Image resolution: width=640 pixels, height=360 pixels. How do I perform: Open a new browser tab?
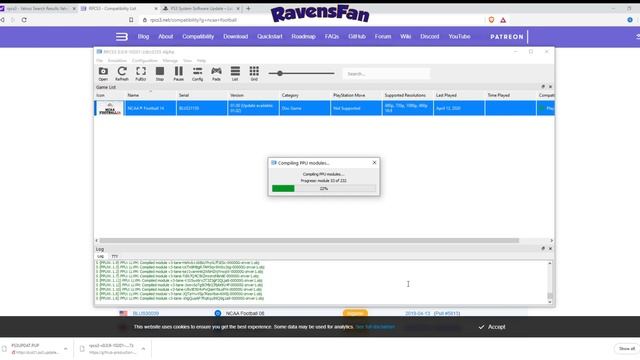pyautogui.click(x=248, y=8)
